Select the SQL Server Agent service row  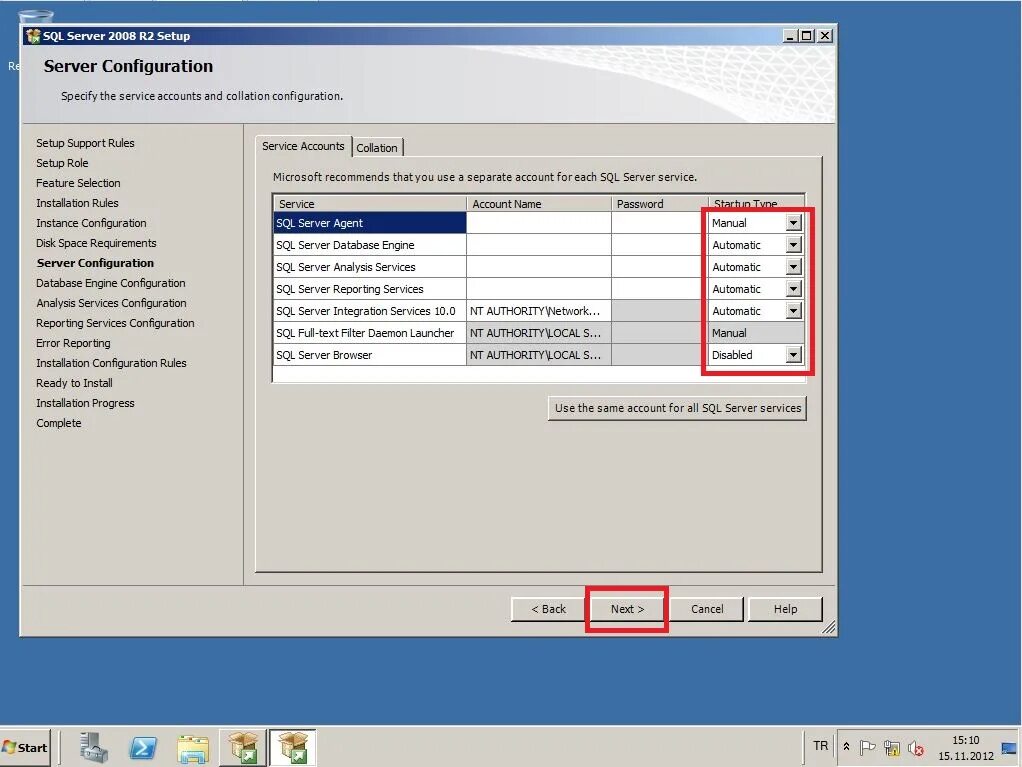(370, 223)
